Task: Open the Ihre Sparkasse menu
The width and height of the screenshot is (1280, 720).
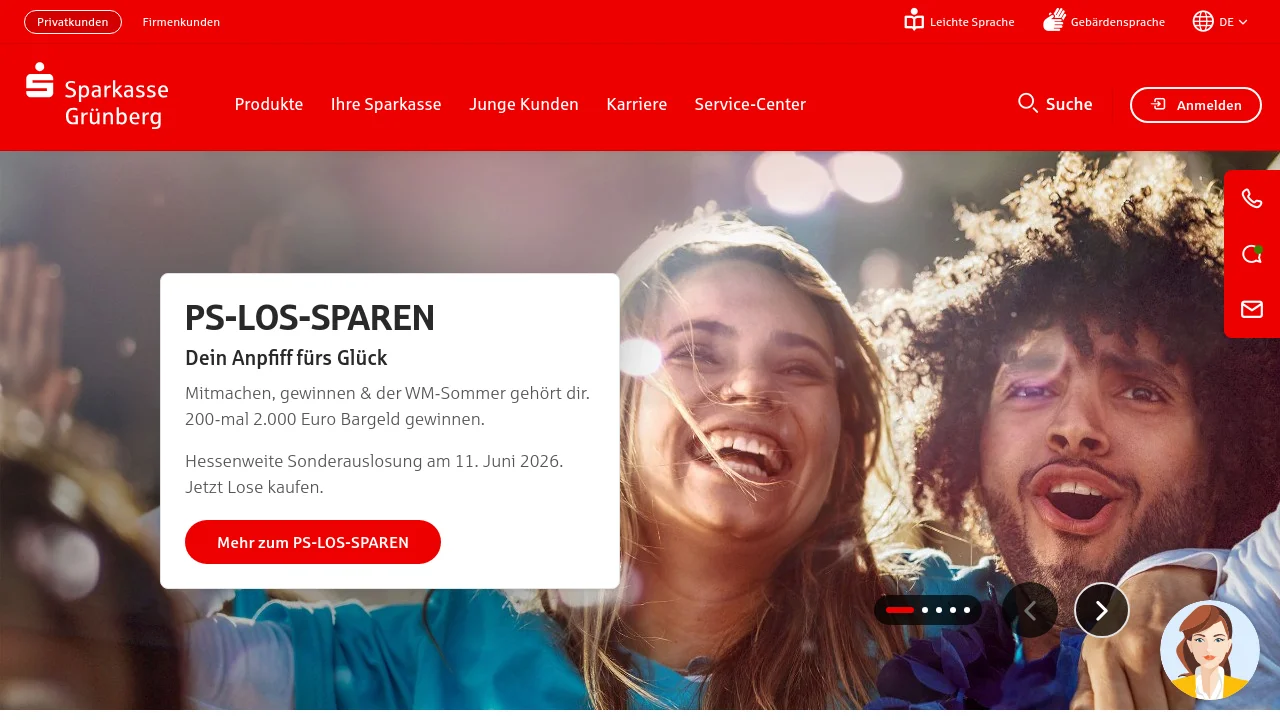Action: tap(386, 104)
